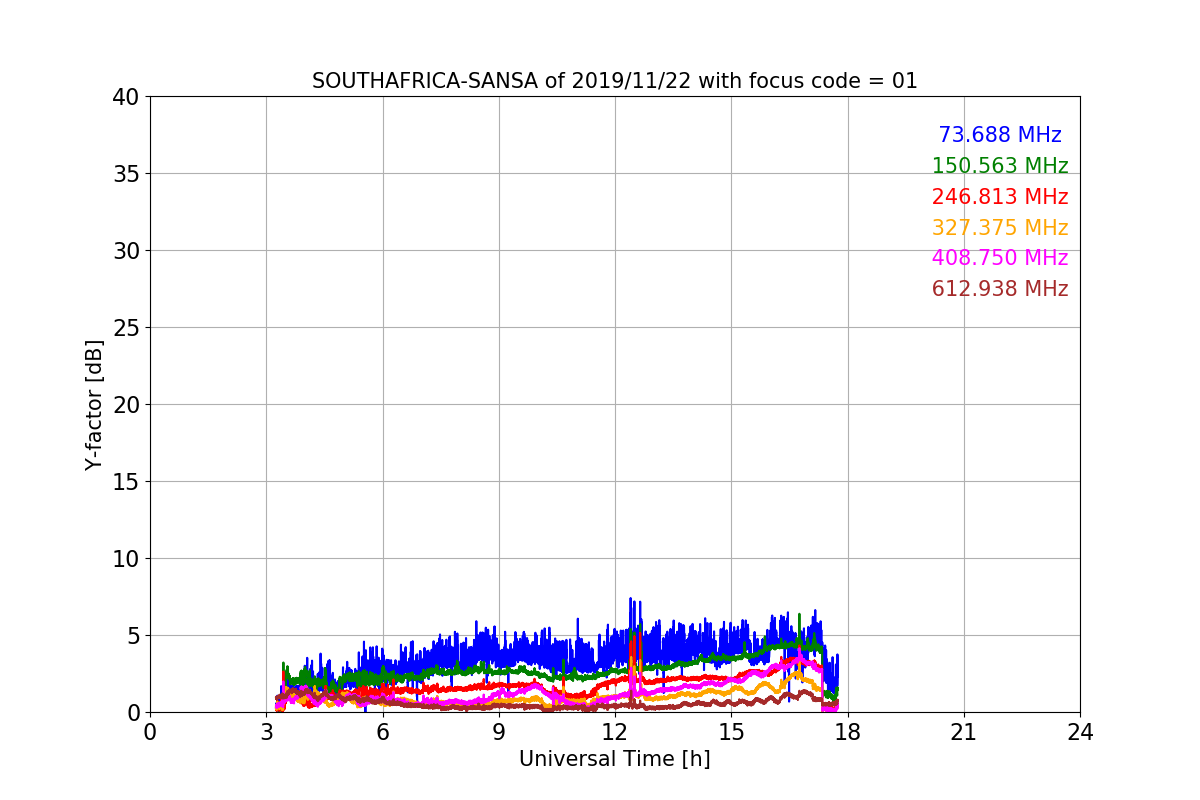Screen dimensions: 1200x800
Task: Select the 73.688 MHz legend label
Action: (x=1000, y=135)
